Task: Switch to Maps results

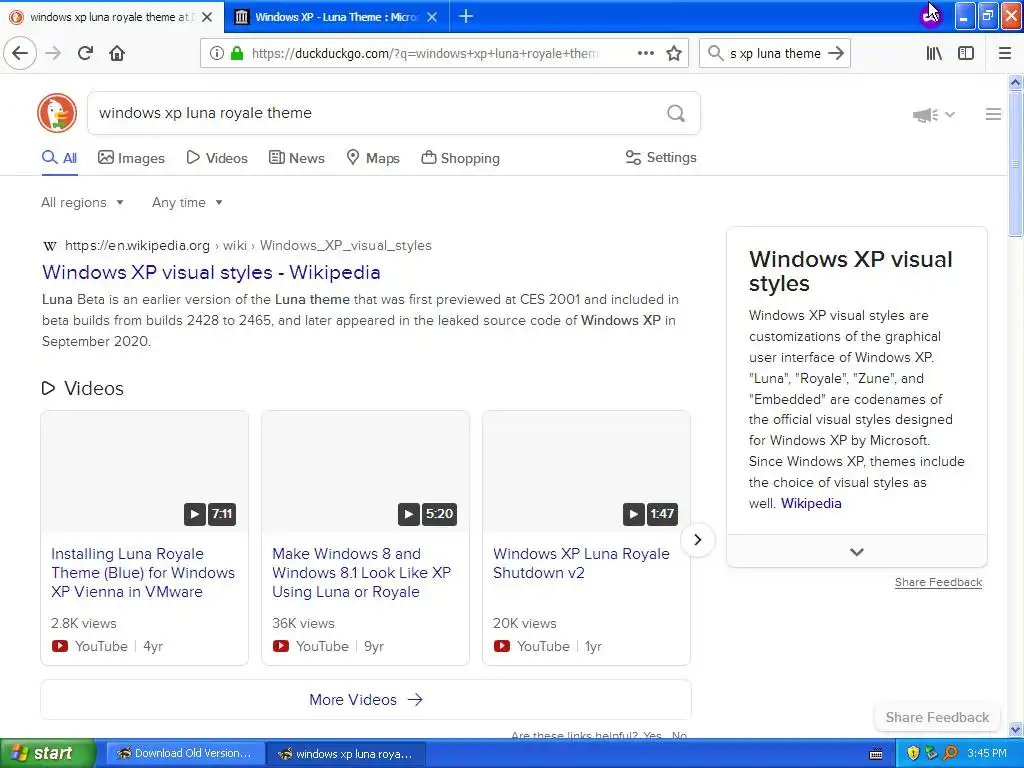Action: (372, 158)
